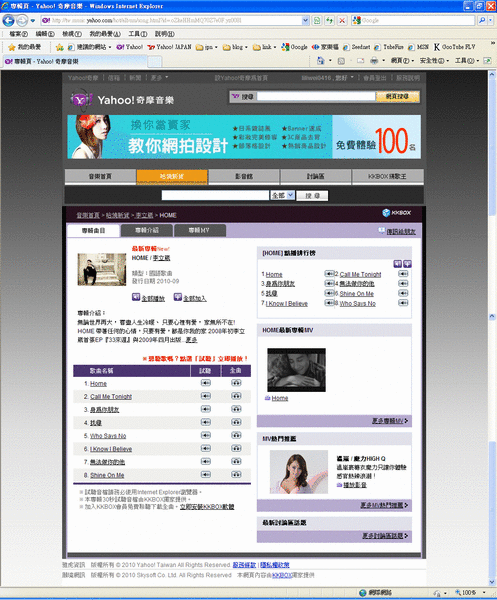Play full song for Who Says No
497x600 pixels.
pos(236,435)
